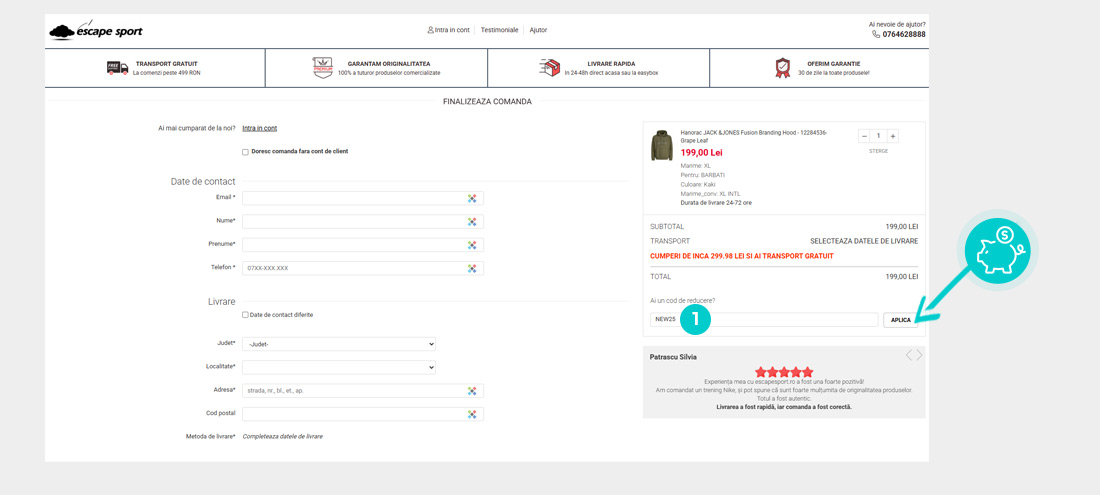Image resolution: width=1100 pixels, height=495 pixels.
Task: Click the warranty shield icon
Action: pos(782,68)
